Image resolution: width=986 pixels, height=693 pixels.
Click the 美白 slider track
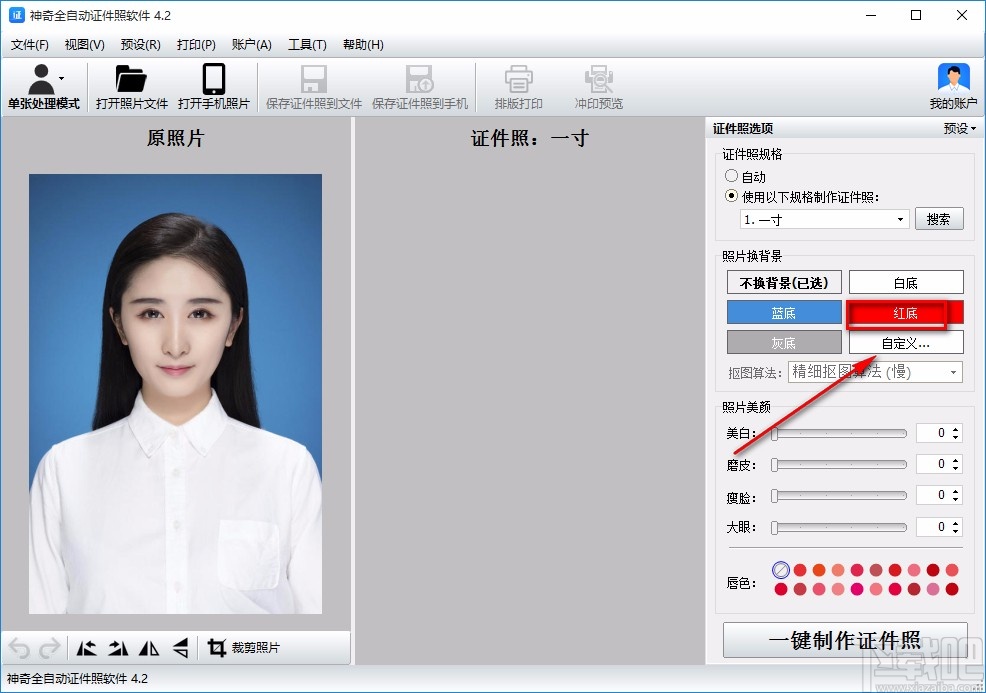point(840,434)
